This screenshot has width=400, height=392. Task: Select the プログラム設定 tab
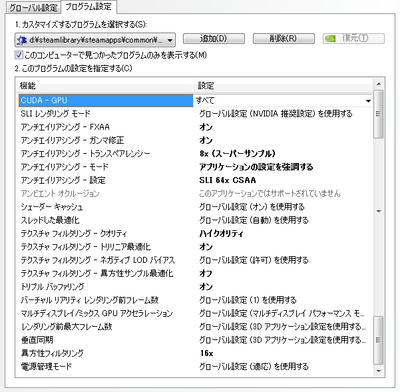89,7
